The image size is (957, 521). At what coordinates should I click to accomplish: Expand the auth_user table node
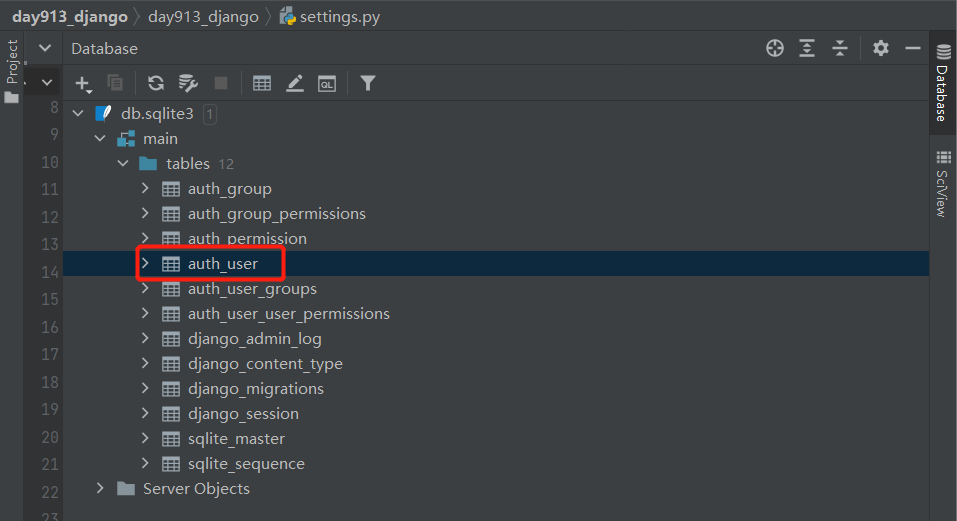pos(145,264)
